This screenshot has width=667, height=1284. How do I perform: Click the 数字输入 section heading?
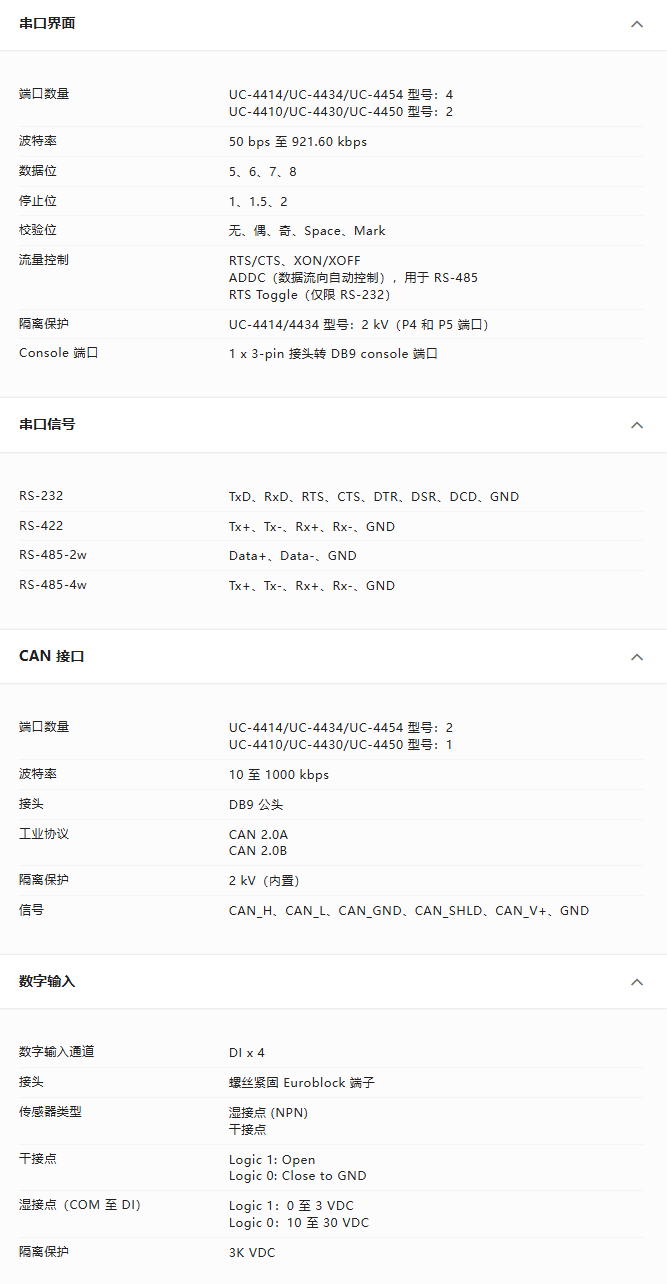(47, 982)
